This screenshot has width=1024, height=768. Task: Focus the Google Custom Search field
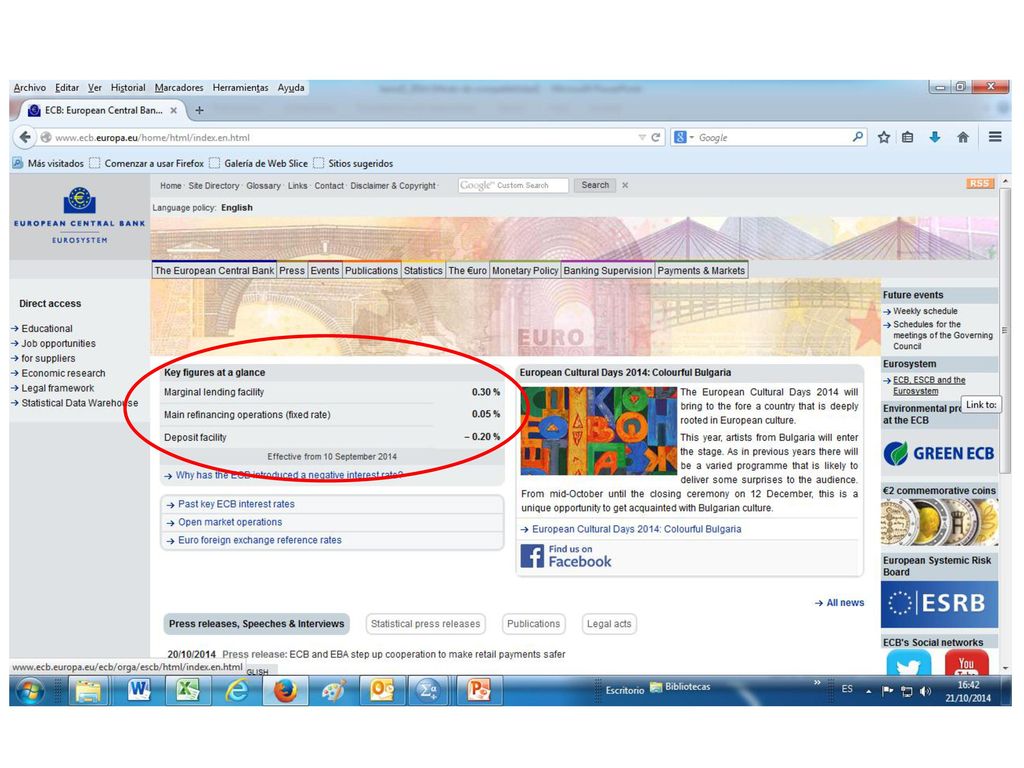[513, 185]
